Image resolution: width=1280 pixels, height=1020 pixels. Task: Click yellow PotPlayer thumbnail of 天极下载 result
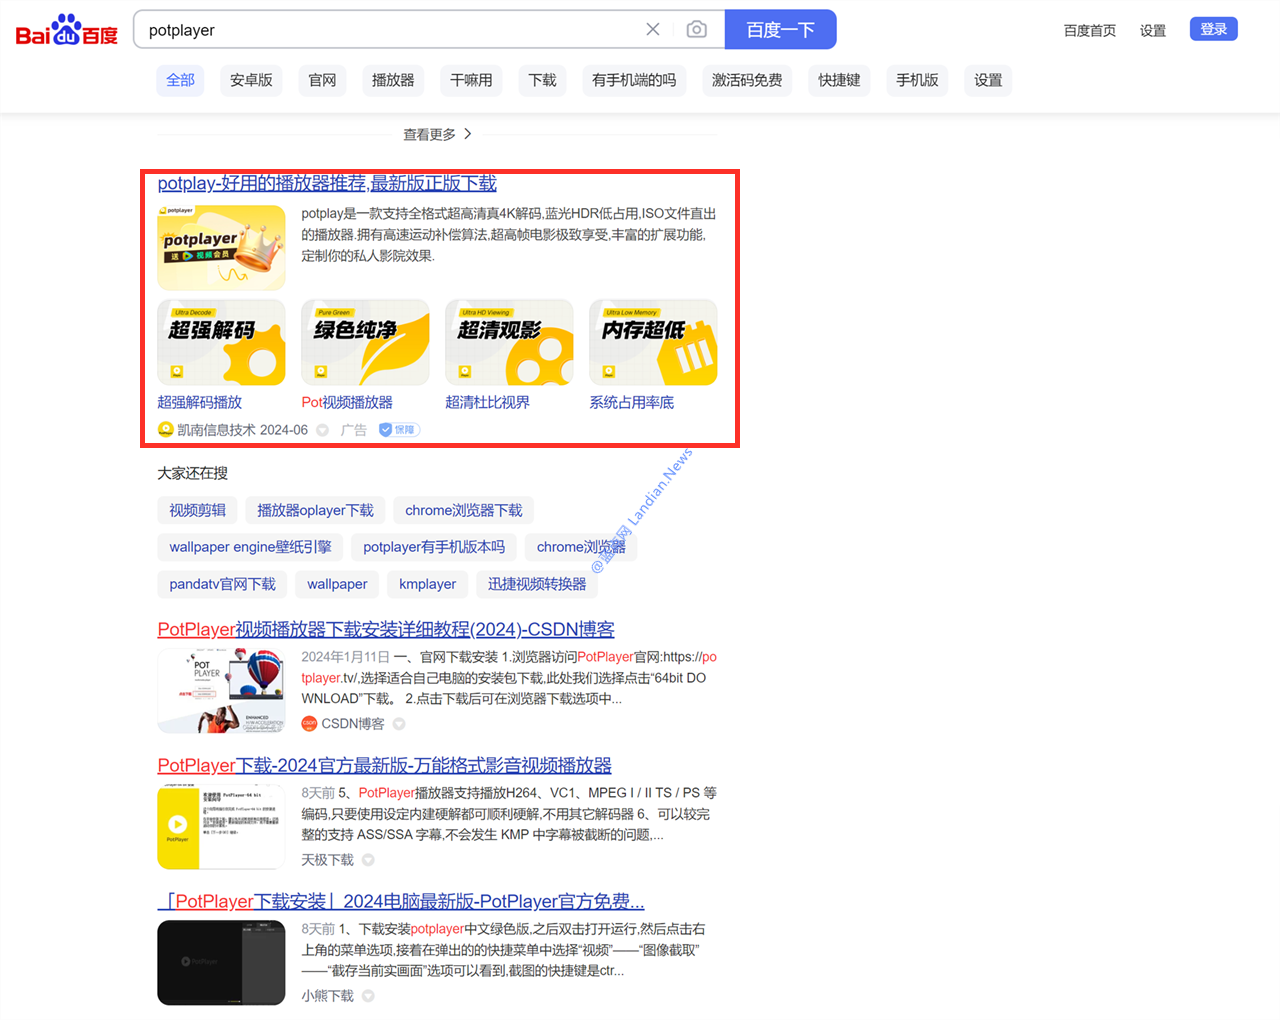tap(221, 826)
